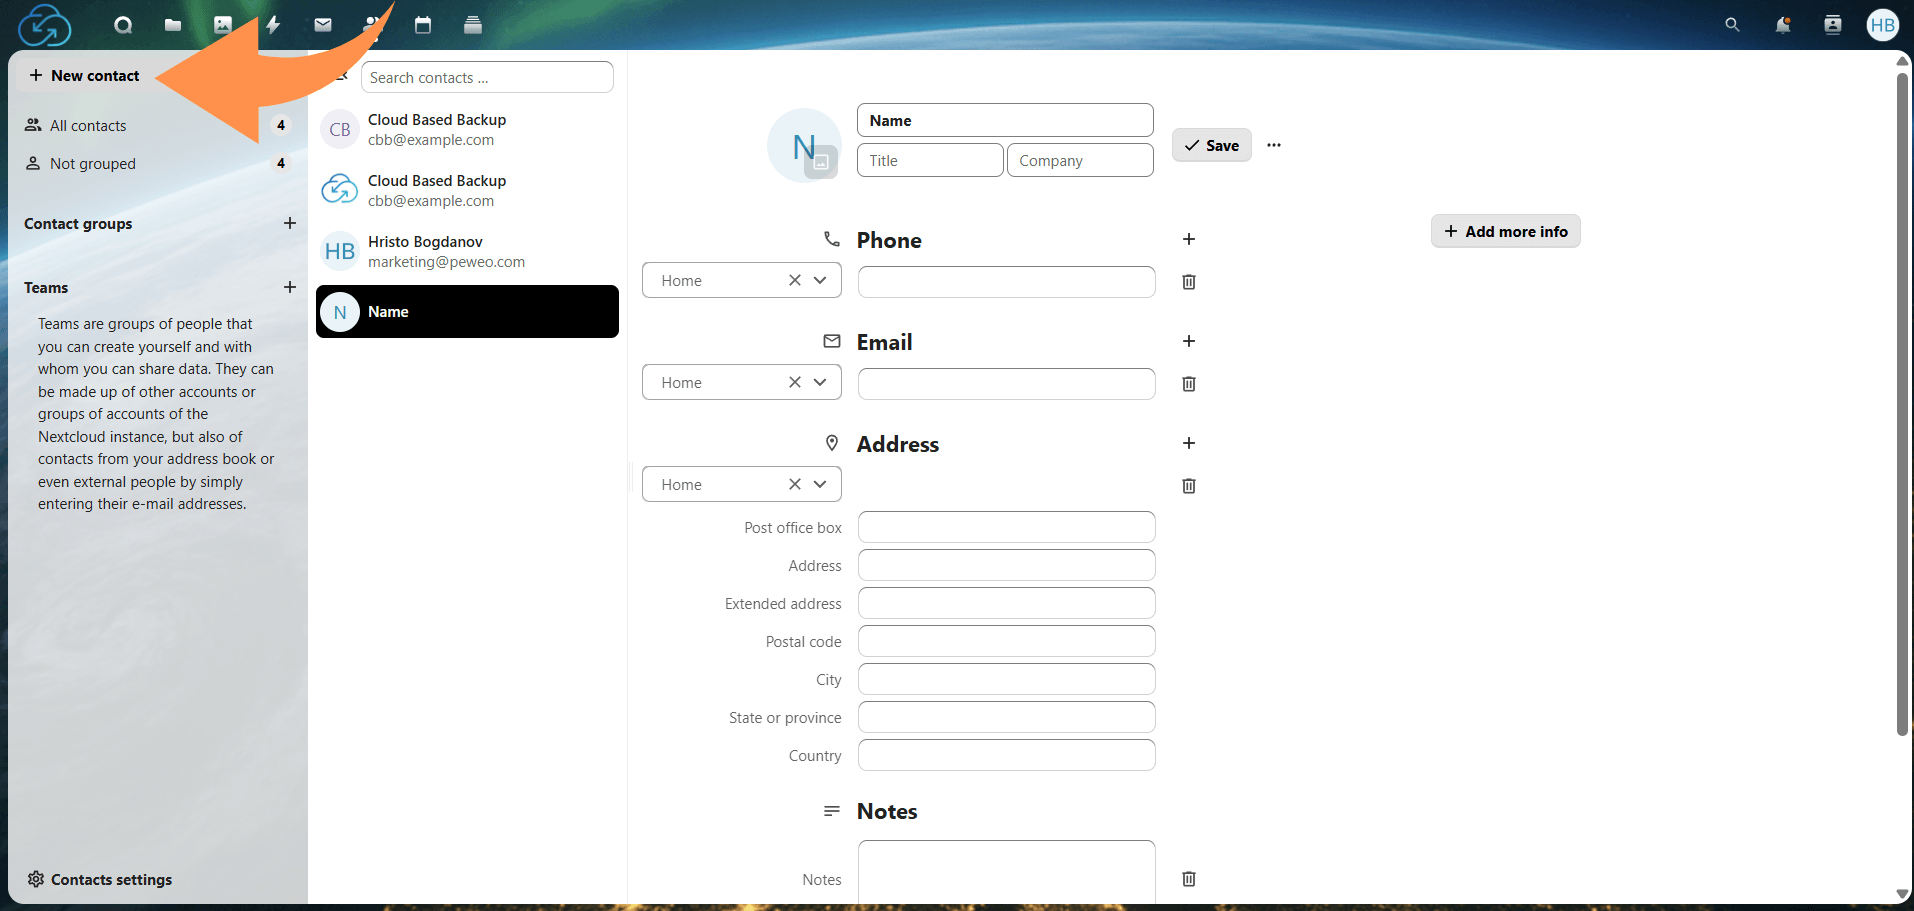Open the Files app icon
1914x911 pixels.
tap(172, 25)
